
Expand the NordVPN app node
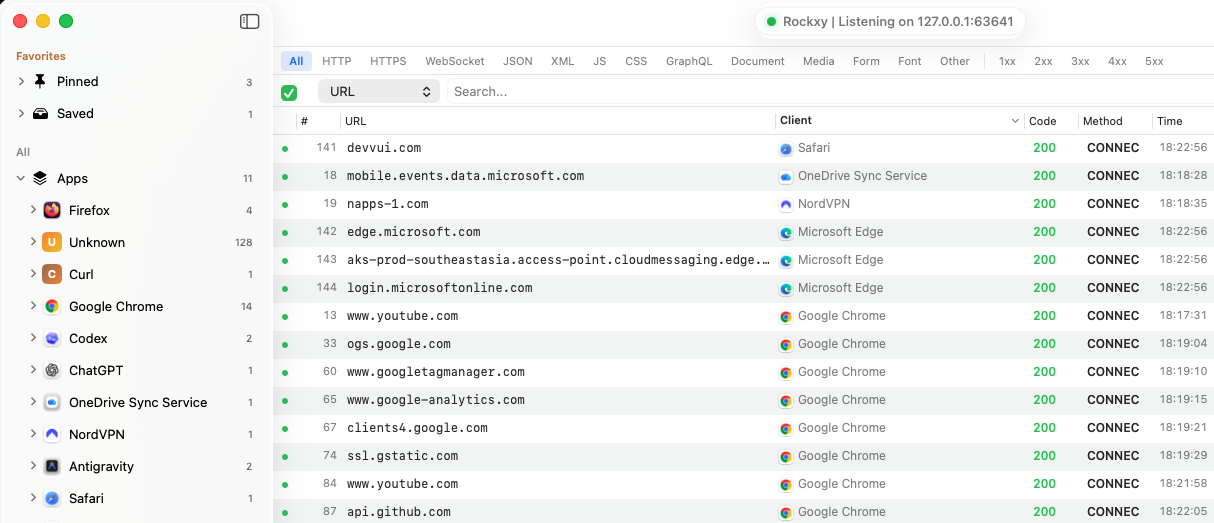33,434
